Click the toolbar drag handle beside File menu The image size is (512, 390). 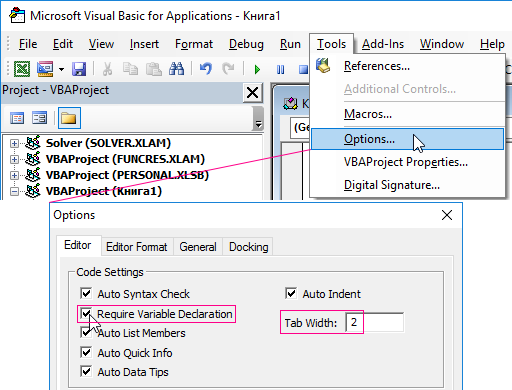click(x=8, y=44)
